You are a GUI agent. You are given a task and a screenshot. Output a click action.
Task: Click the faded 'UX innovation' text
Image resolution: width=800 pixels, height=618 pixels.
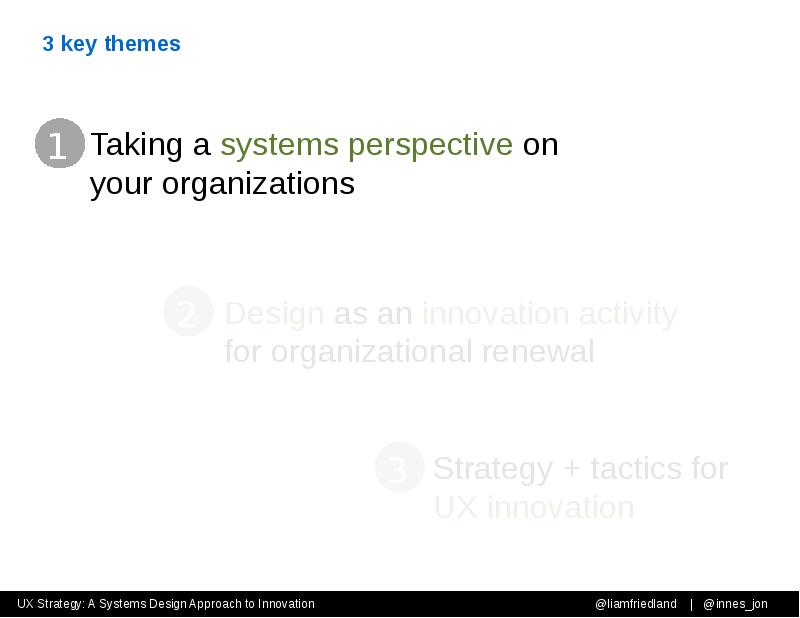click(x=534, y=508)
